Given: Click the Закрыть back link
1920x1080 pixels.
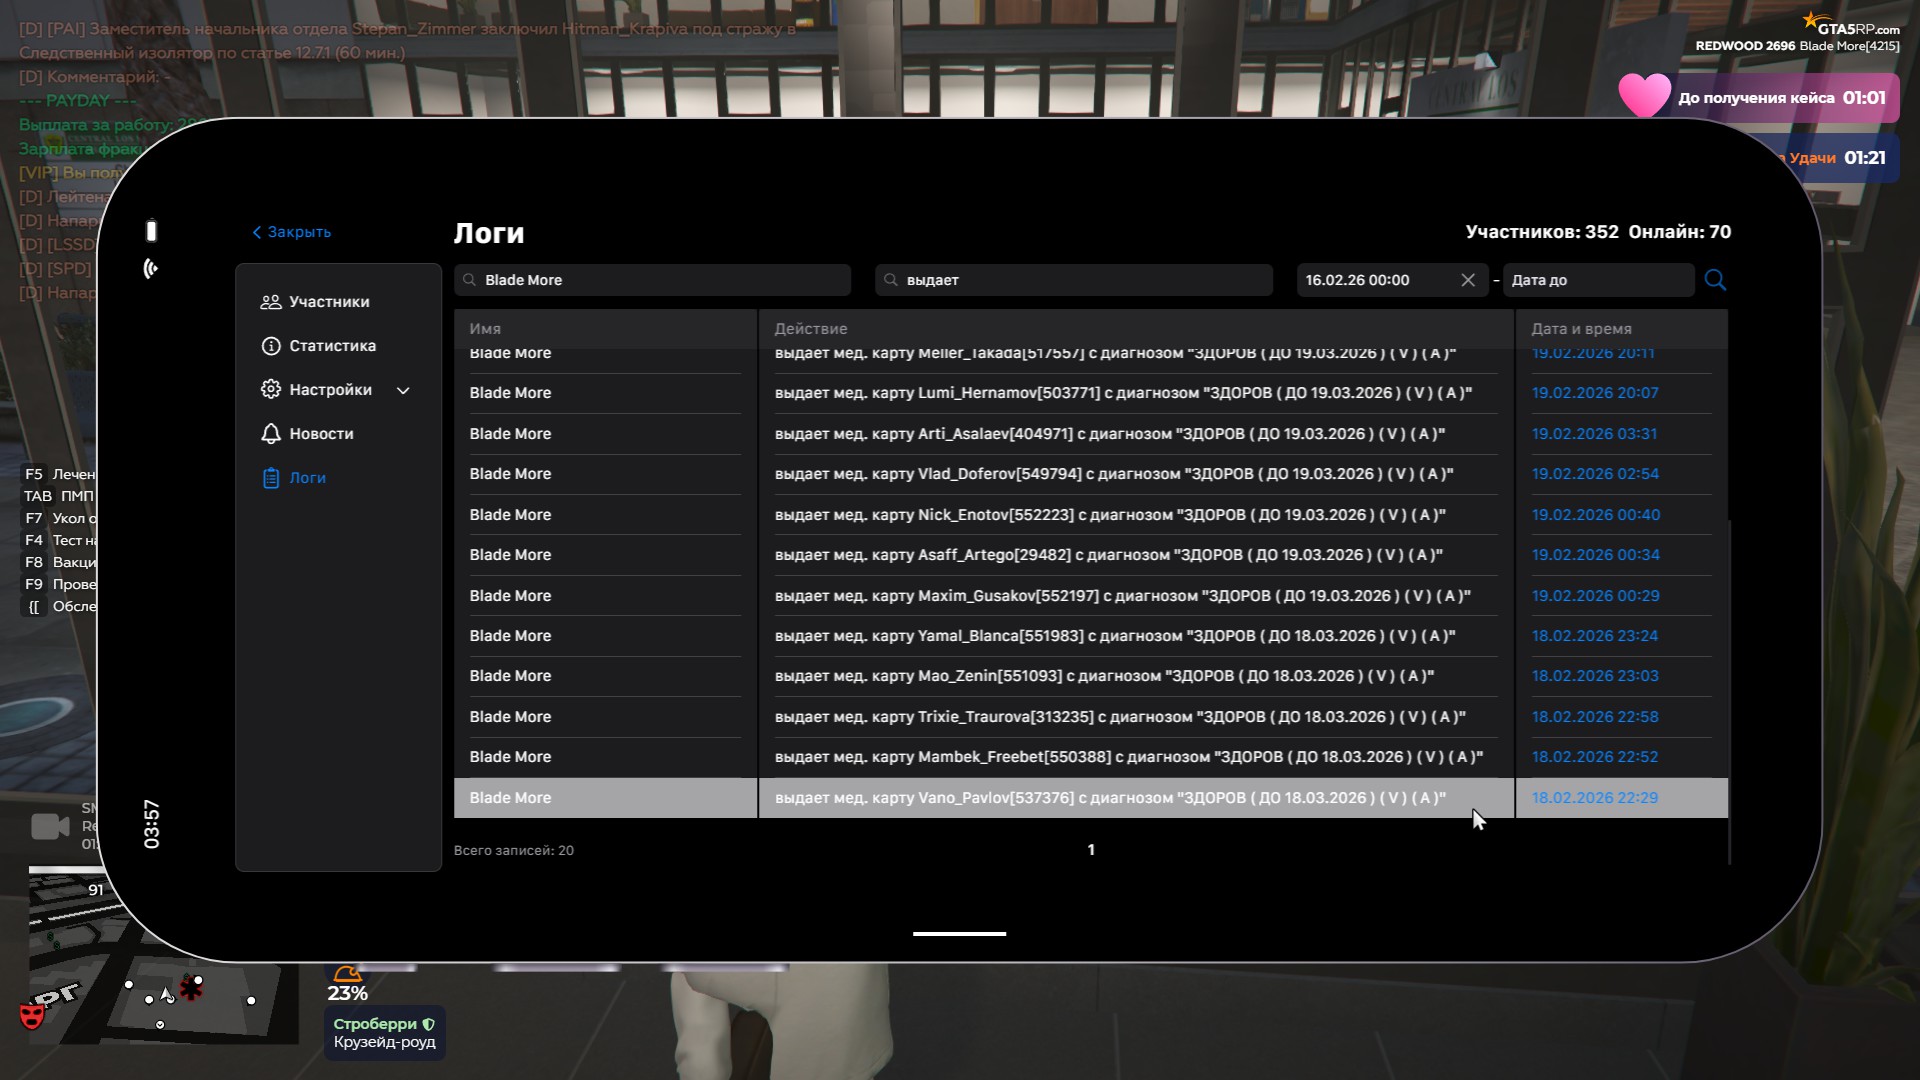Looking at the screenshot, I should tap(291, 232).
